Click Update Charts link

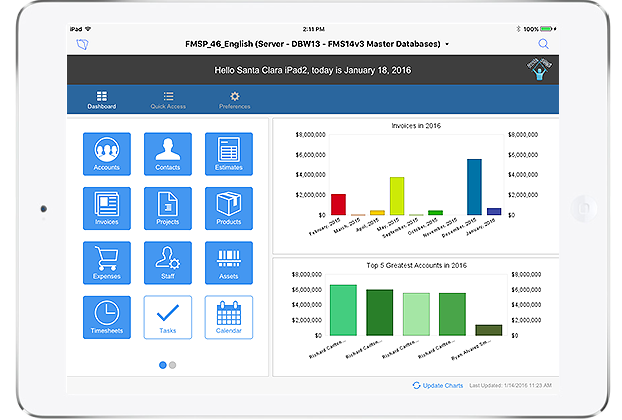click(x=438, y=385)
